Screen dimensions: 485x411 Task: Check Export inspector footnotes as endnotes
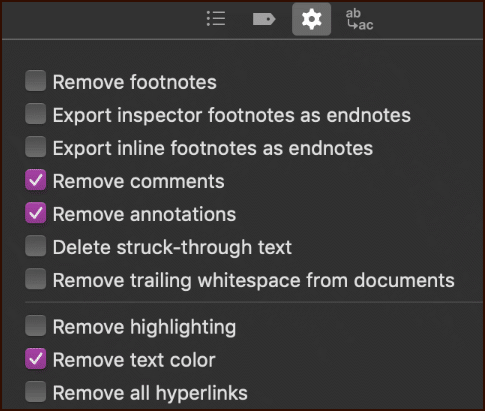point(36,113)
